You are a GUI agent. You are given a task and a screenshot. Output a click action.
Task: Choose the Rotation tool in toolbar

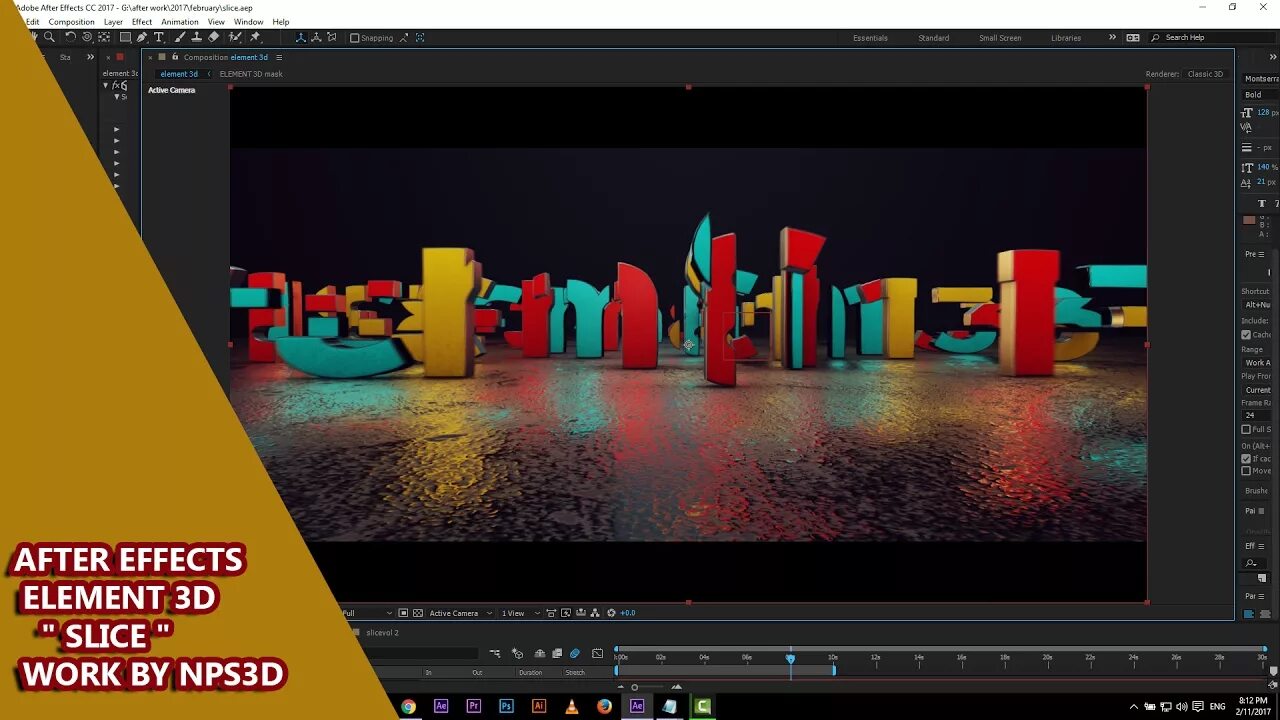click(x=70, y=37)
